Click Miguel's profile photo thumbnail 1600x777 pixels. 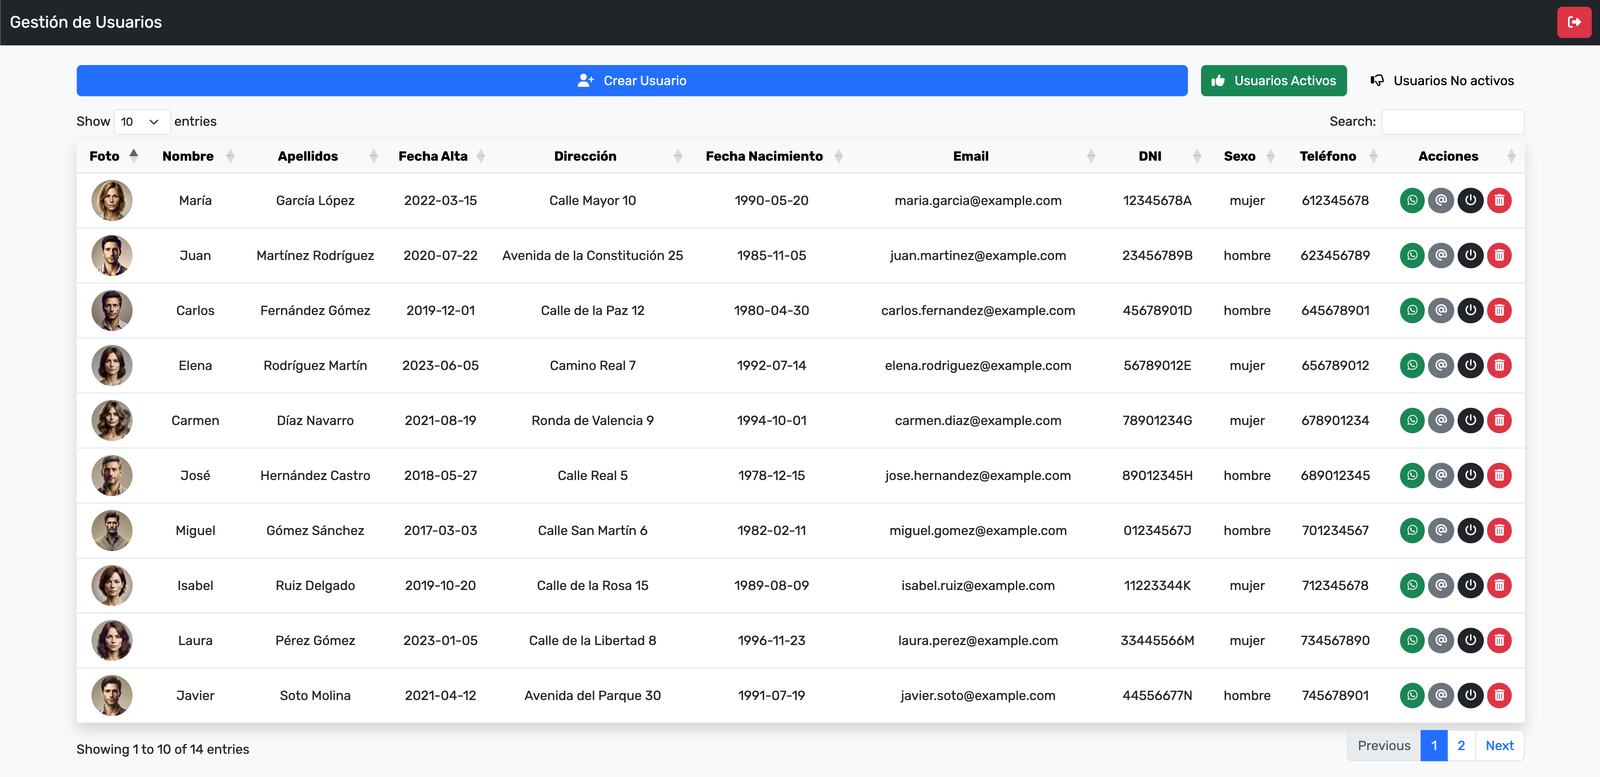[112, 530]
